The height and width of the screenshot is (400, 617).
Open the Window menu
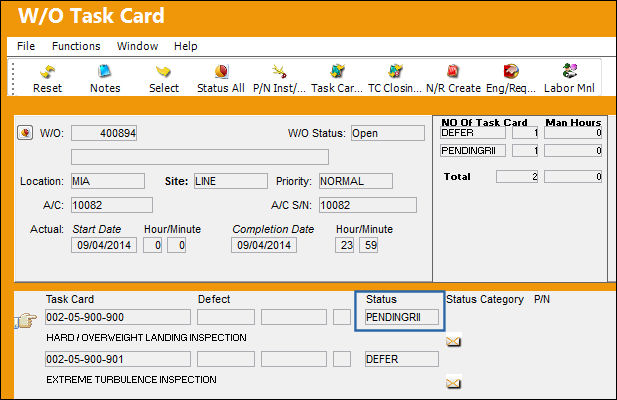tap(137, 46)
